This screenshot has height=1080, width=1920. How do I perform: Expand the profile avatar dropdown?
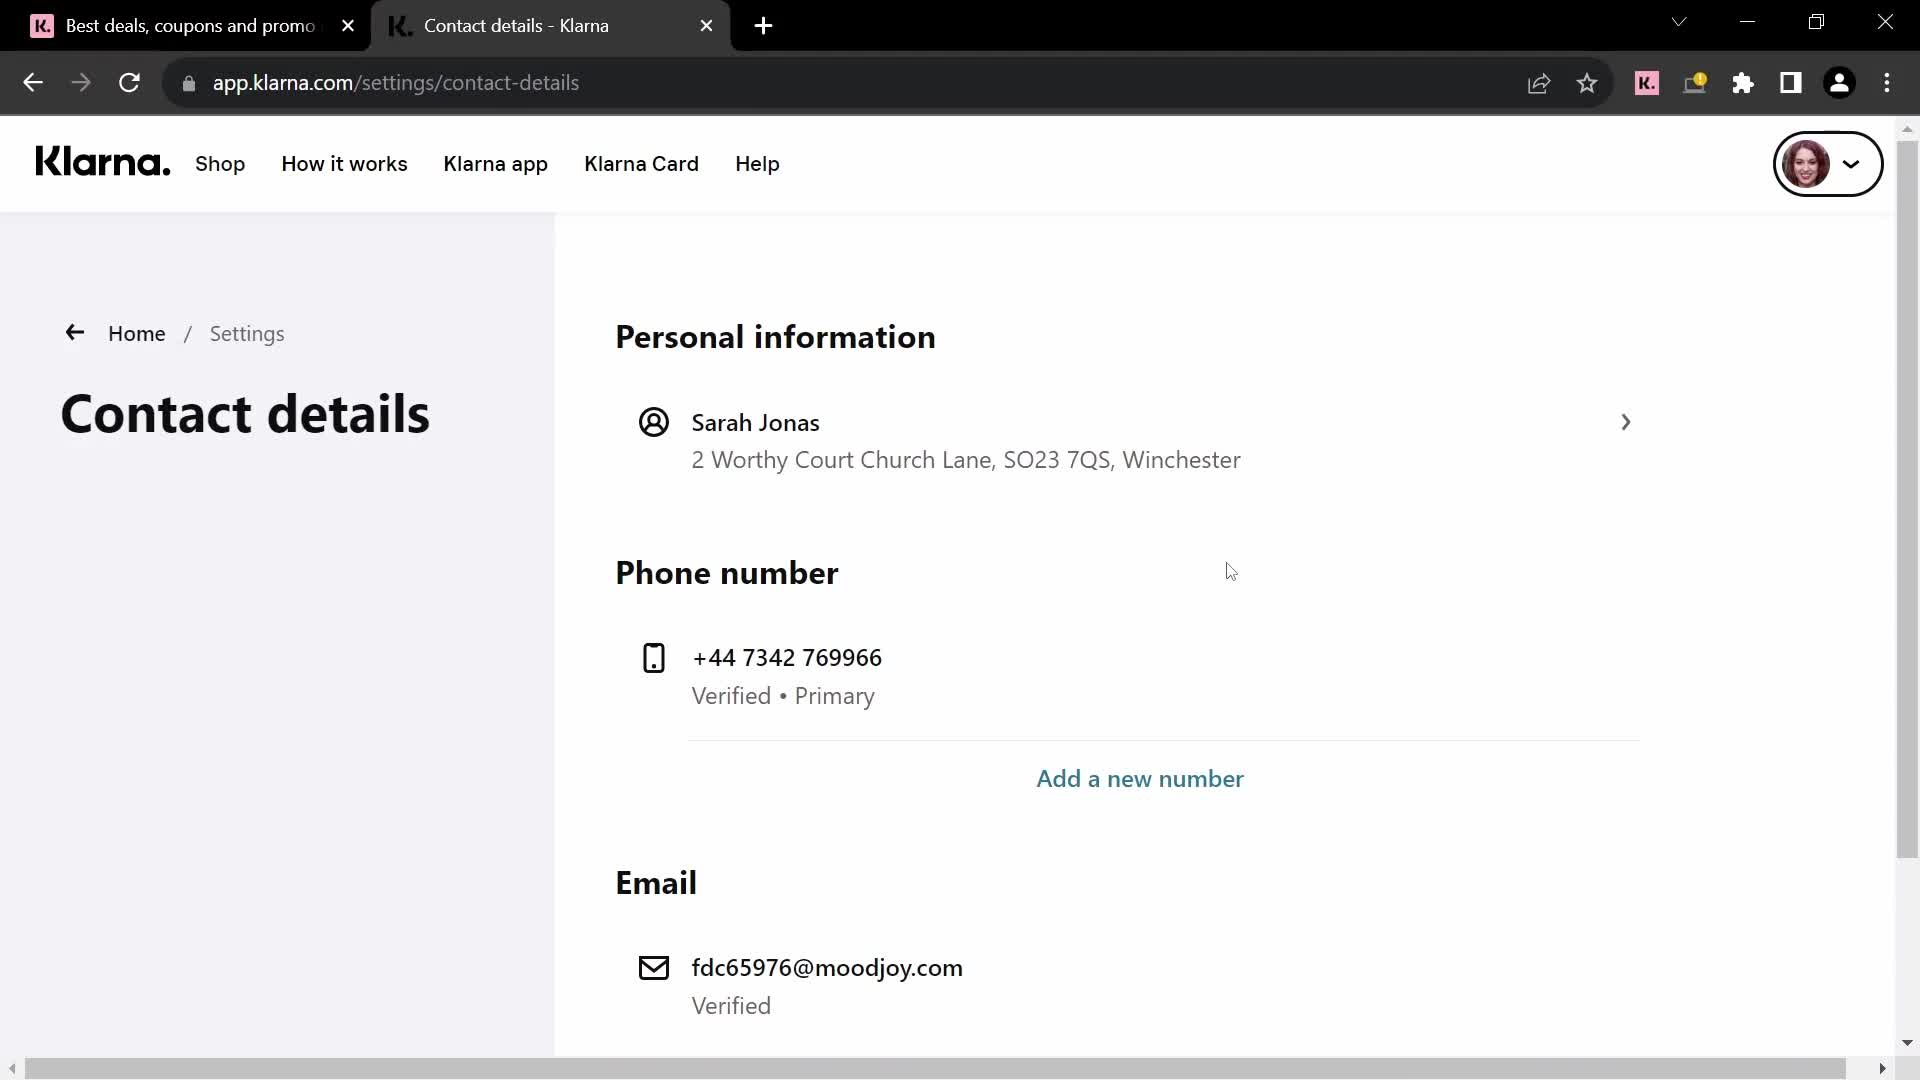coord(1827,164)
